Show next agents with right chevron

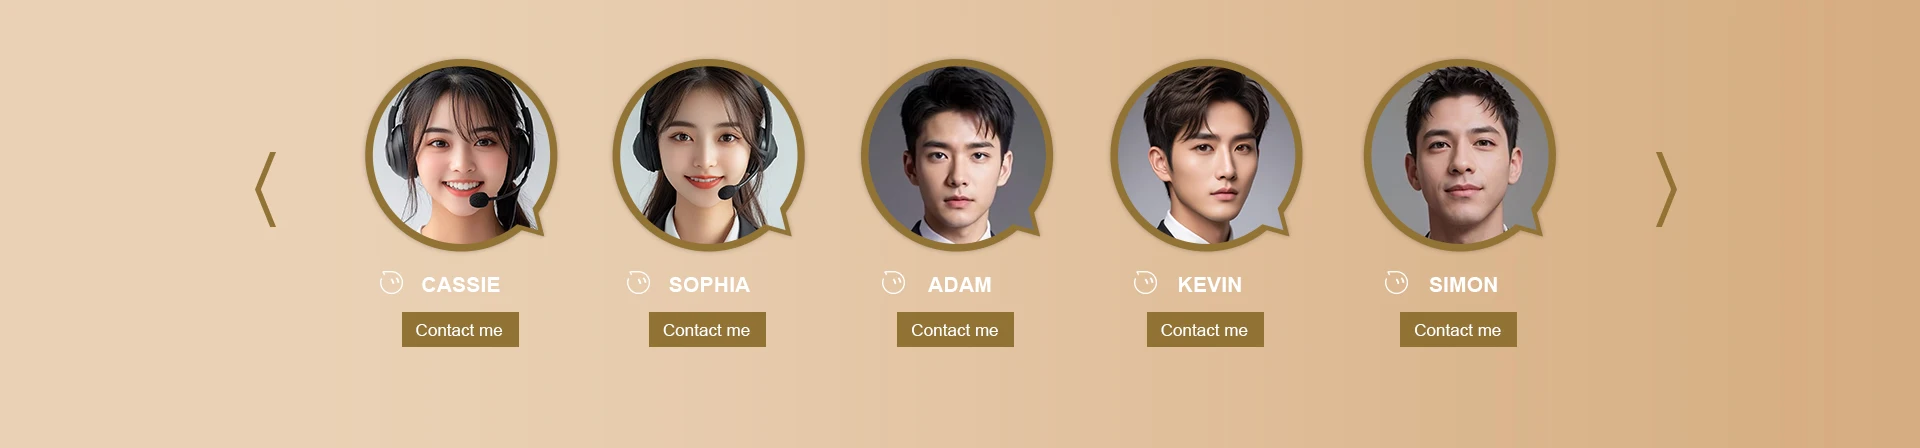pyautogui.click(x=1666, y=189)
